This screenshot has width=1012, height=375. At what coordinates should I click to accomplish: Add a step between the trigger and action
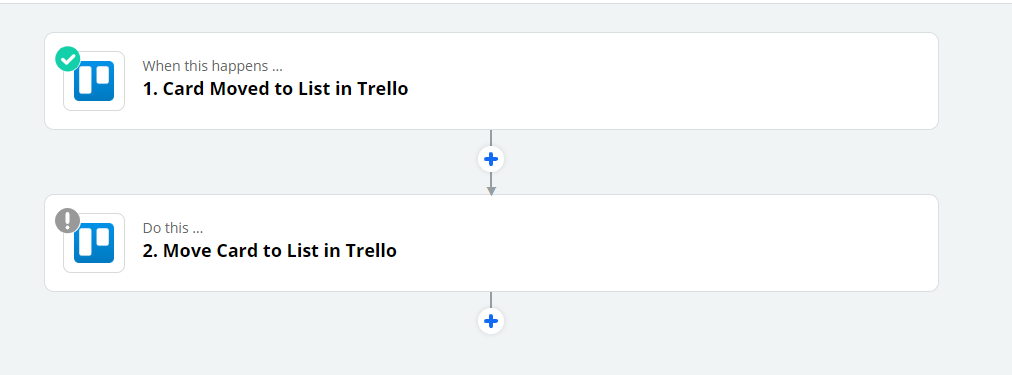point(491,159)
